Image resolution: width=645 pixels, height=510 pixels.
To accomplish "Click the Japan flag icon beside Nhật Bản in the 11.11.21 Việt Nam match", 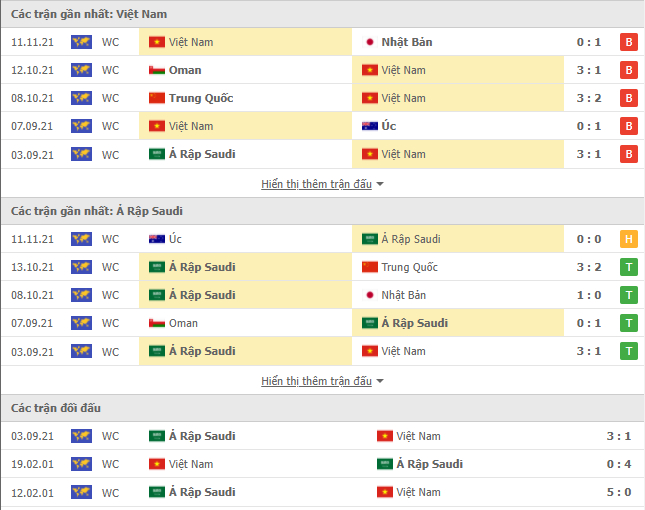I will 369,42.
